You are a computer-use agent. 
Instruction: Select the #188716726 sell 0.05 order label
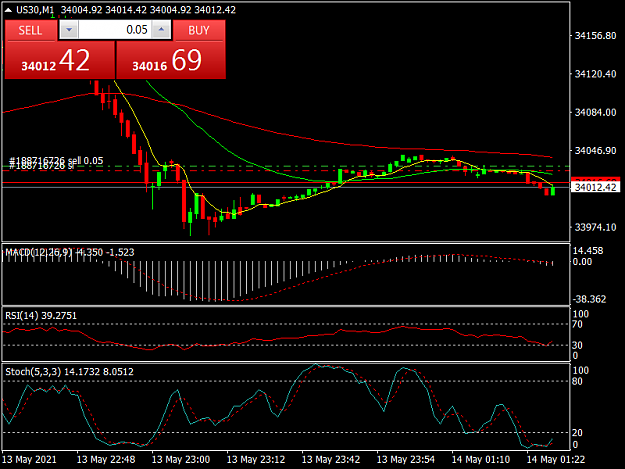[56, 161]
